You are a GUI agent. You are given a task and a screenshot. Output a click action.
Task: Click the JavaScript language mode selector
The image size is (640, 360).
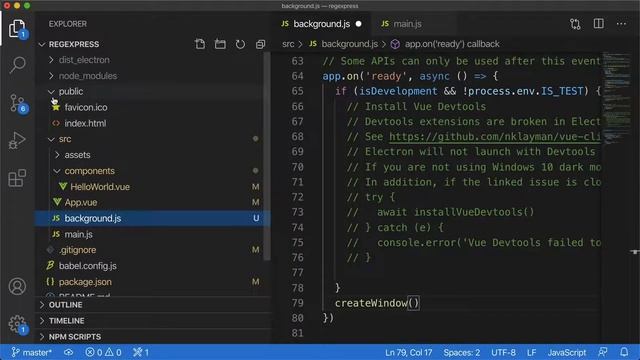coord(567,352)
